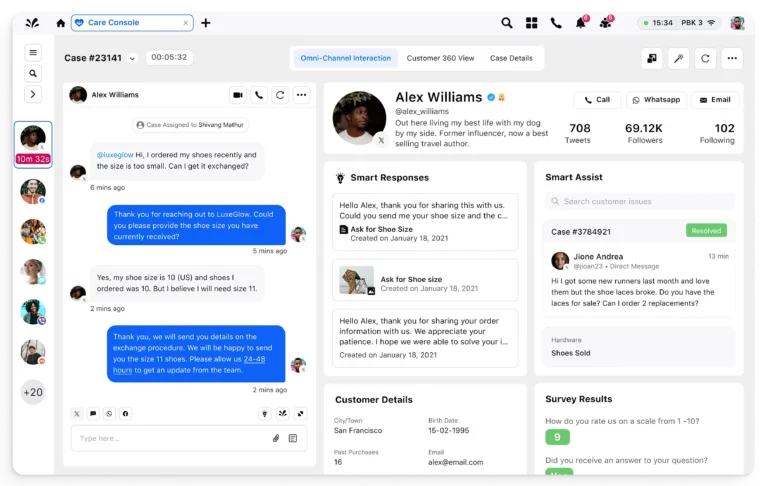Click the Case Assigned to Shivang Mathur note

190,125
